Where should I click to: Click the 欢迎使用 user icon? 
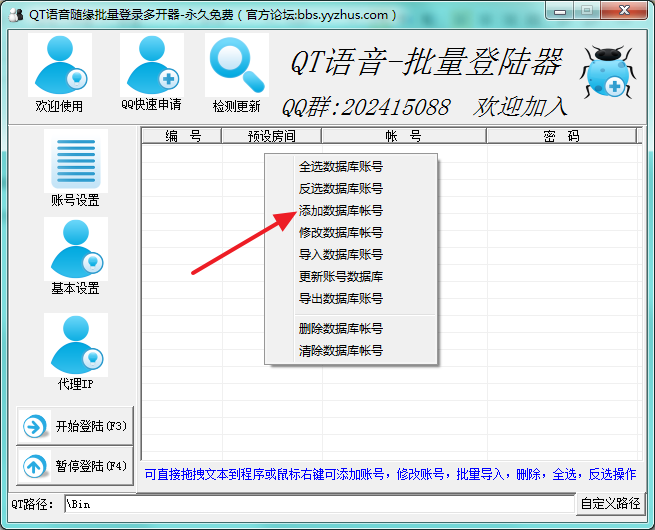(x=59, y=66)
